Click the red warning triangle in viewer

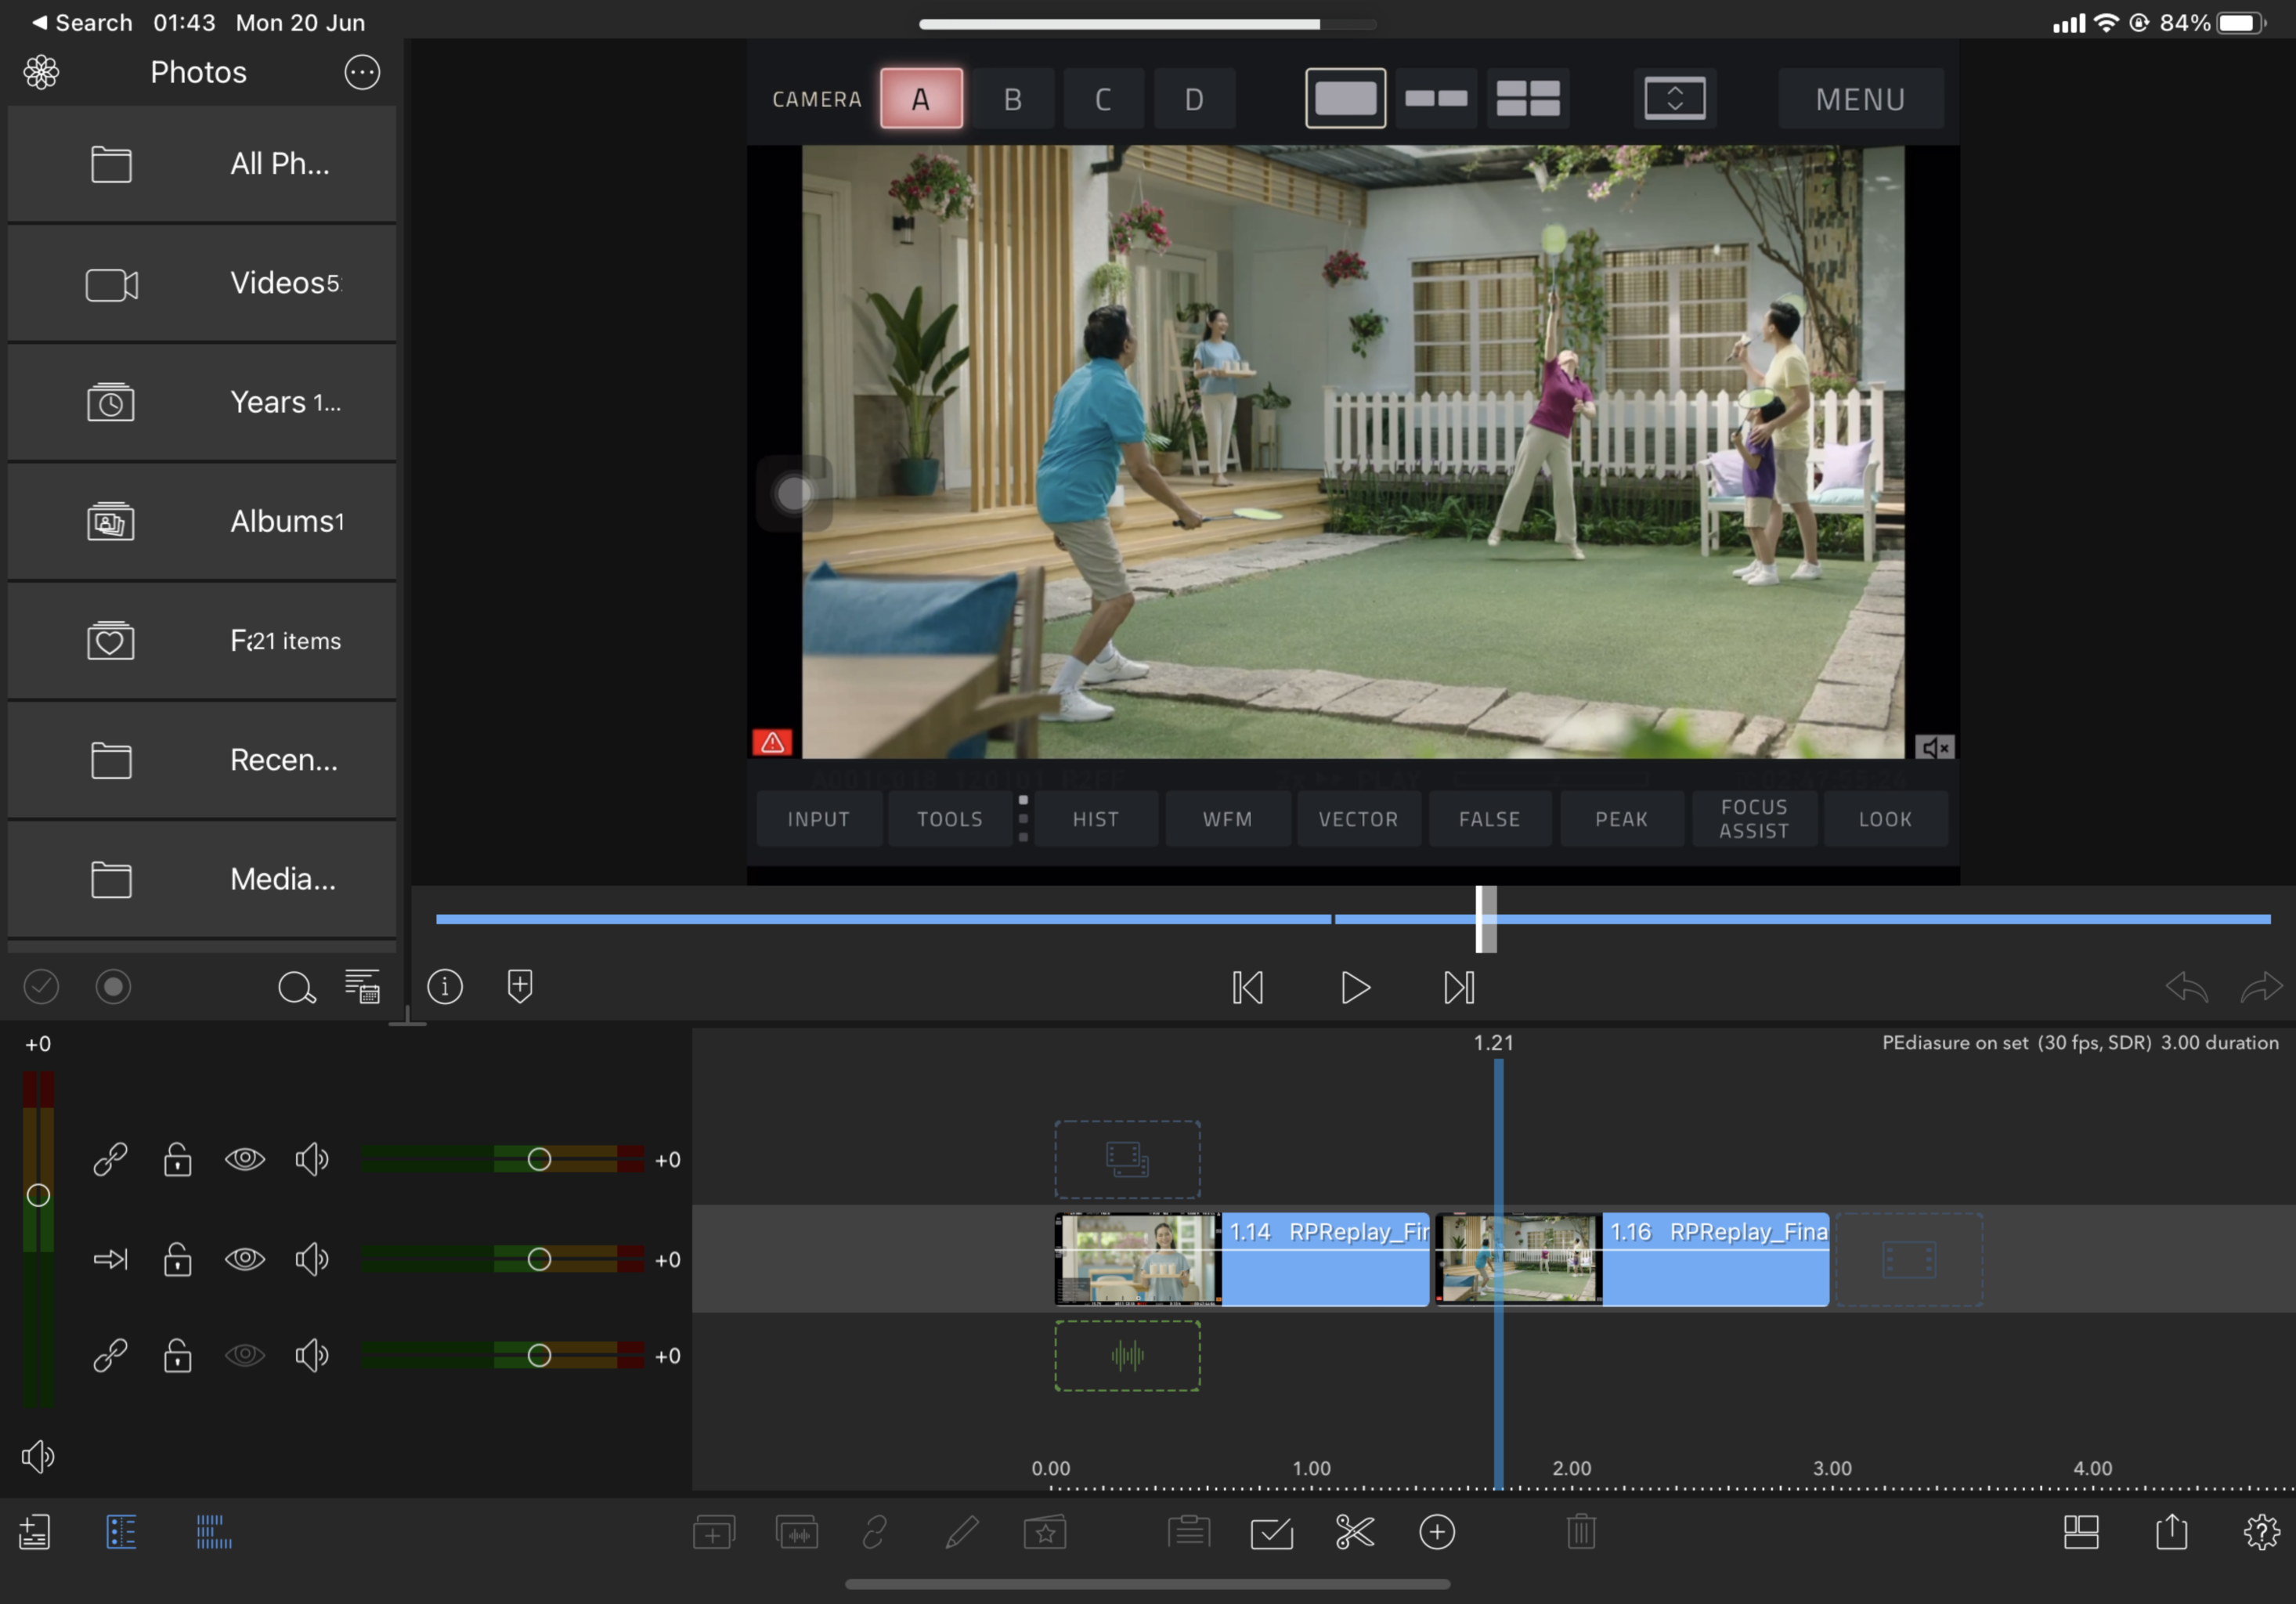[772, 742]
